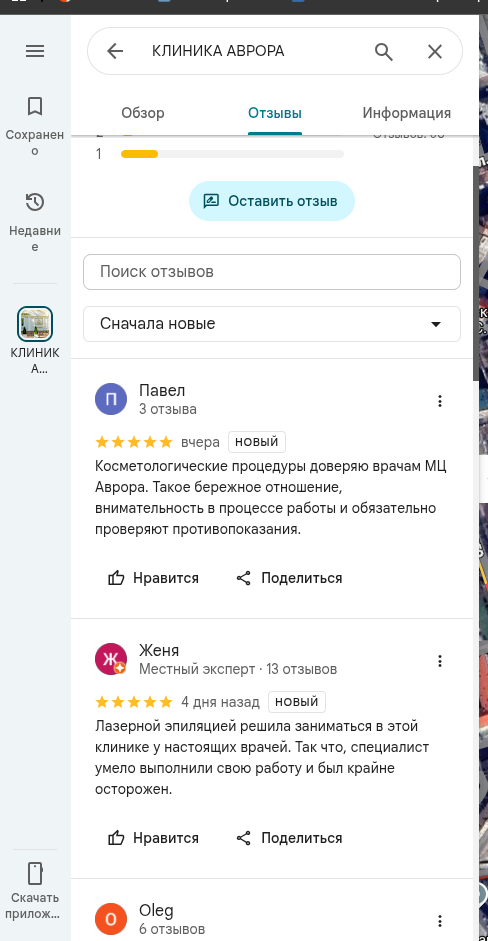This screenshot has width=488, height=941.
Task: Open three-dot menu on Женя's review
Action: point(440,661)
